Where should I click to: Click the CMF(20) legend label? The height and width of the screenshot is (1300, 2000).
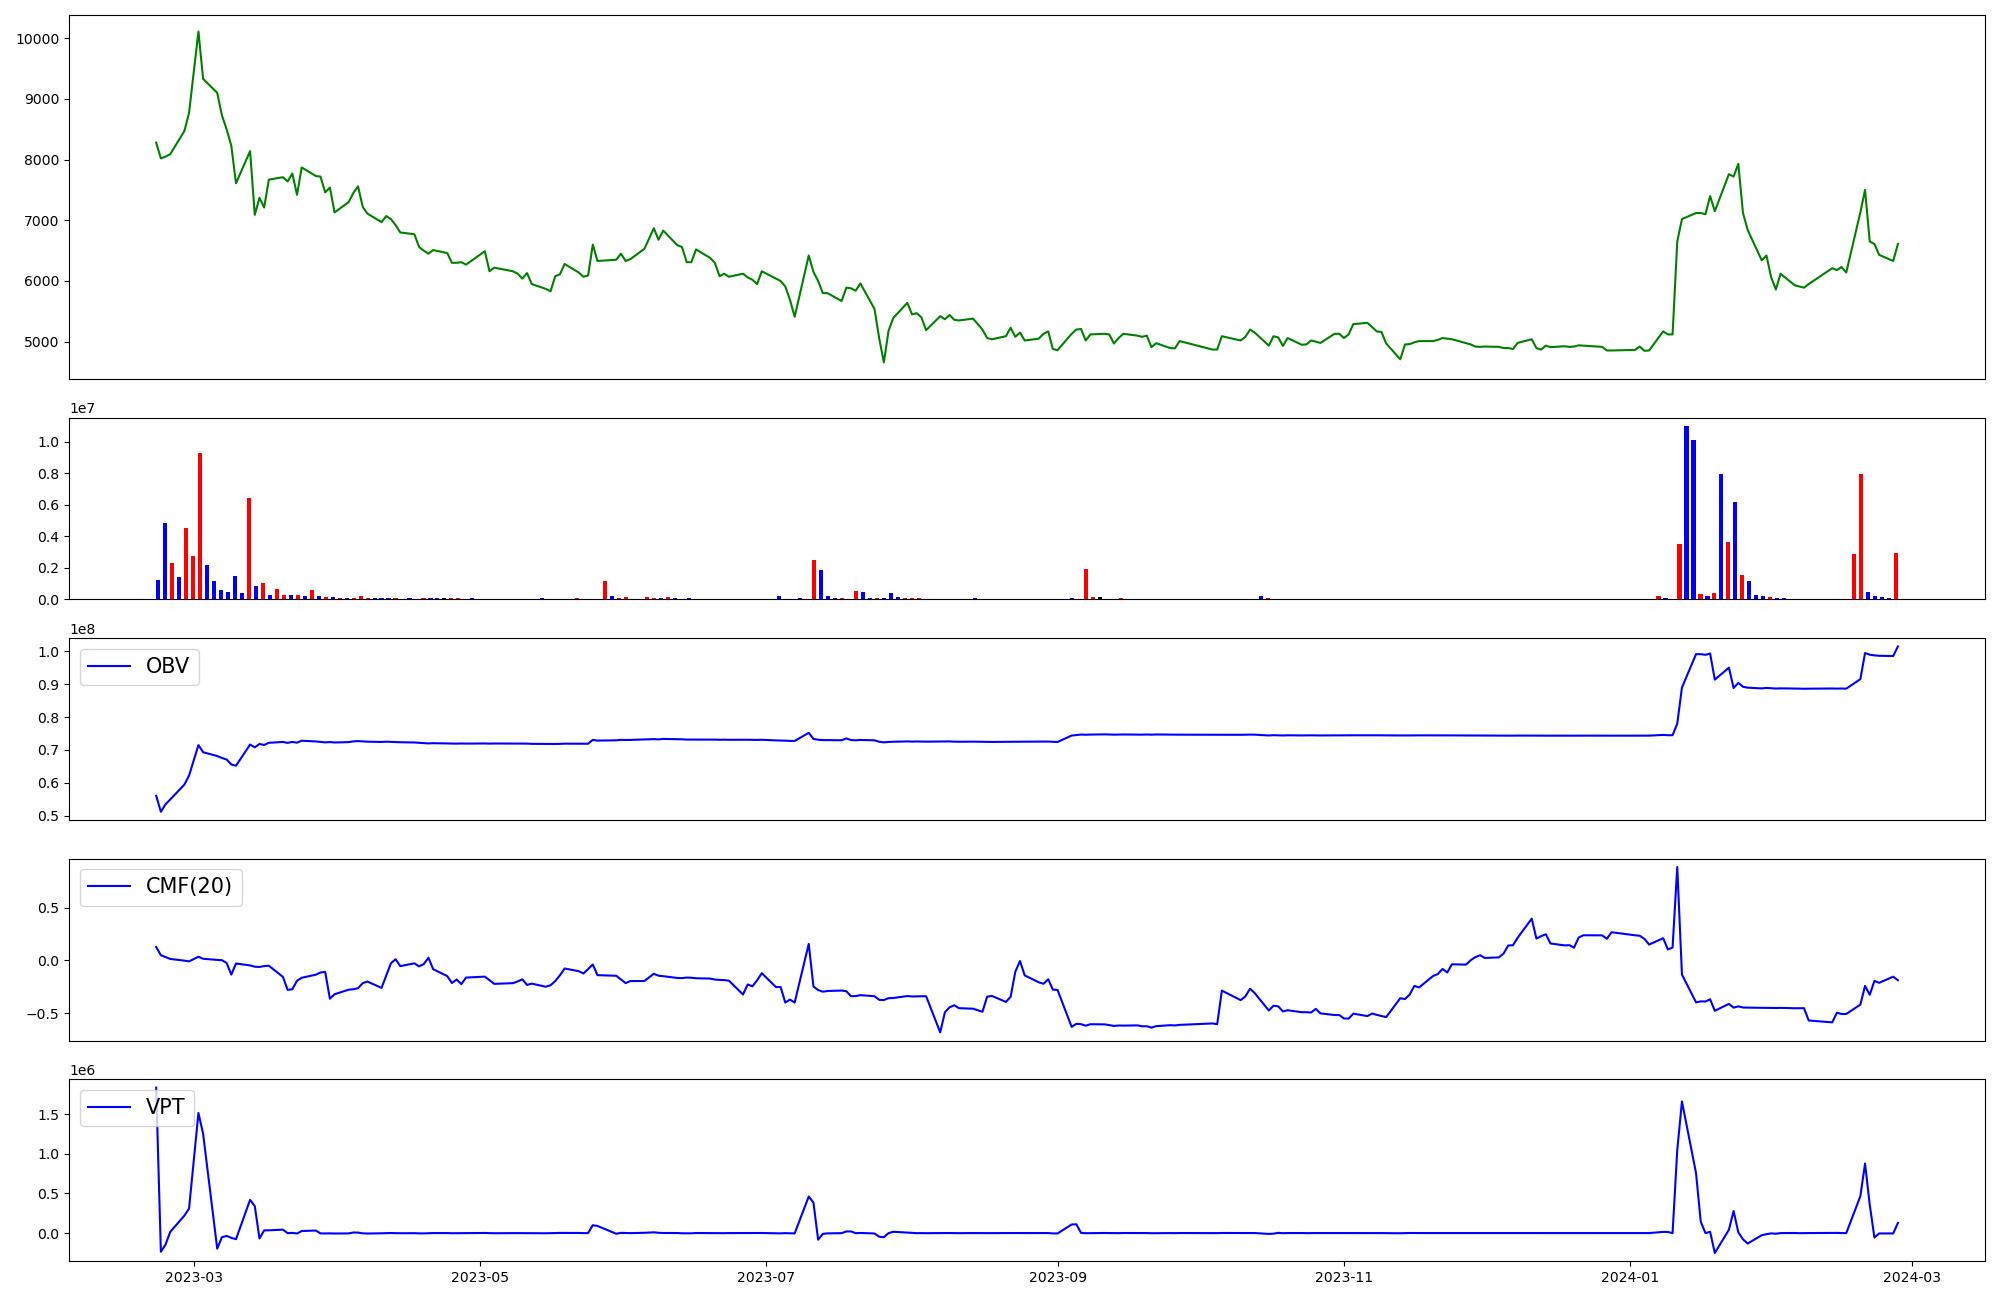[188, 887]
